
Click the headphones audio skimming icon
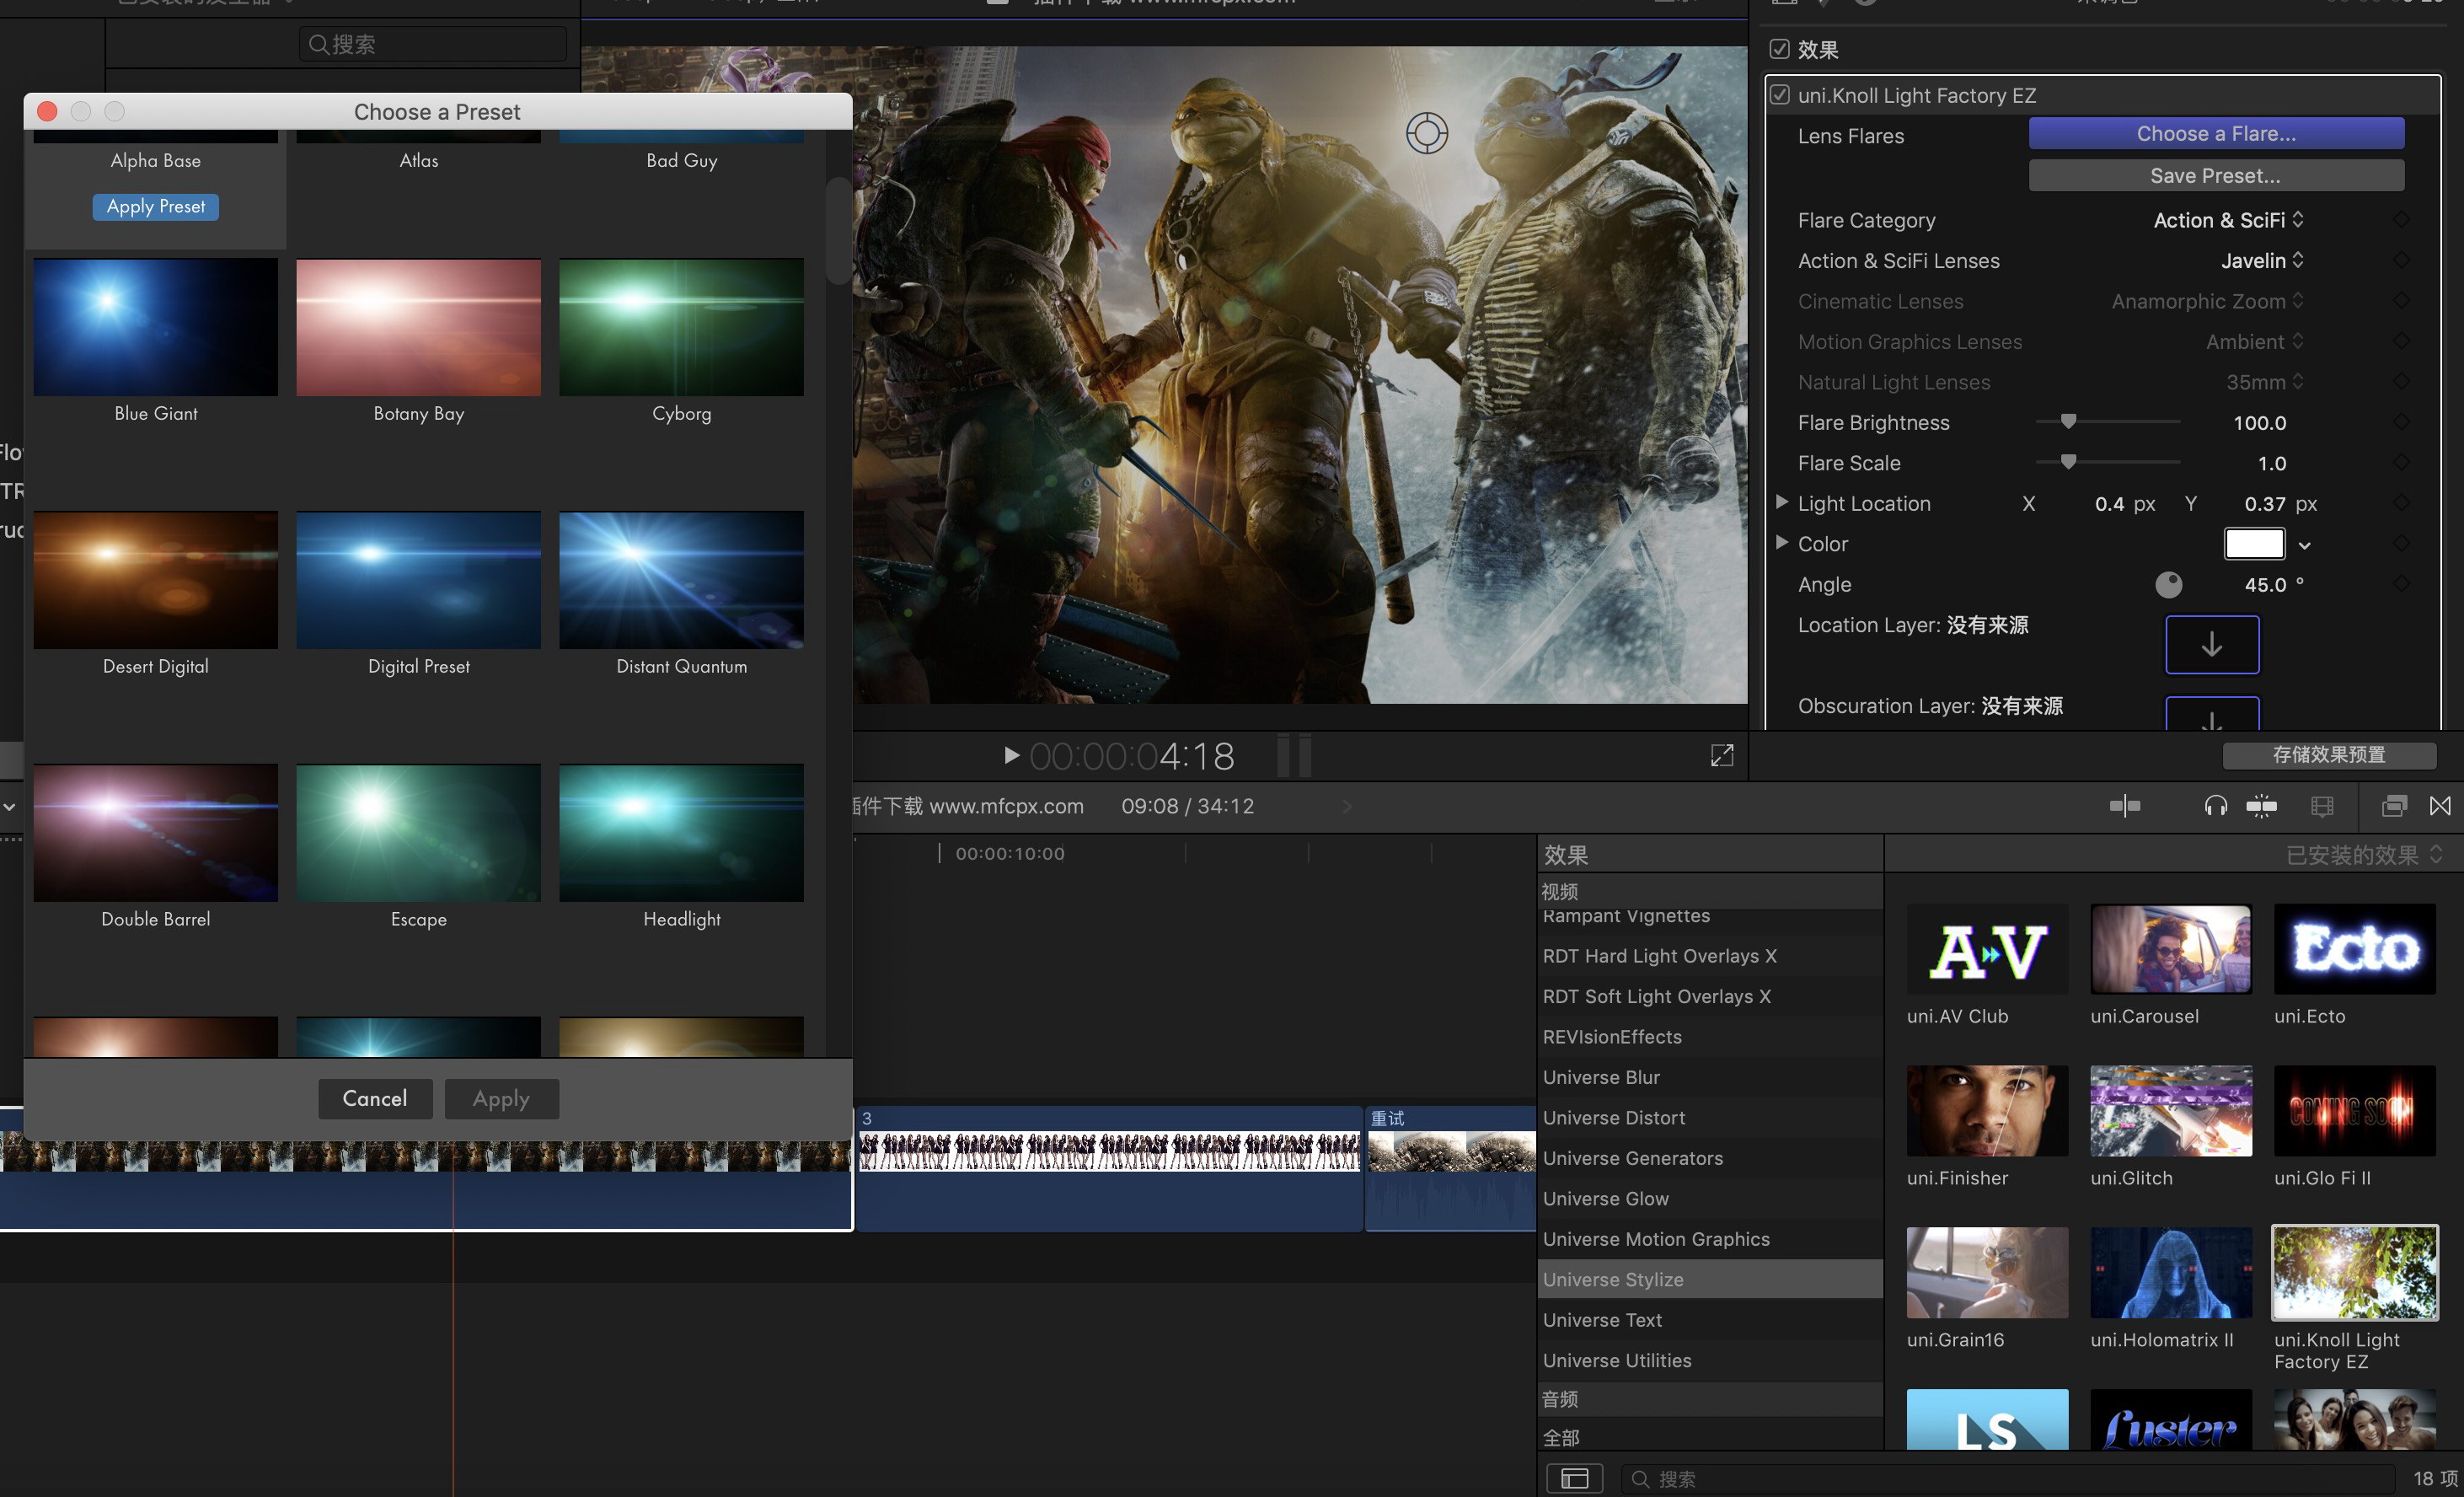tap(2215, 806)
